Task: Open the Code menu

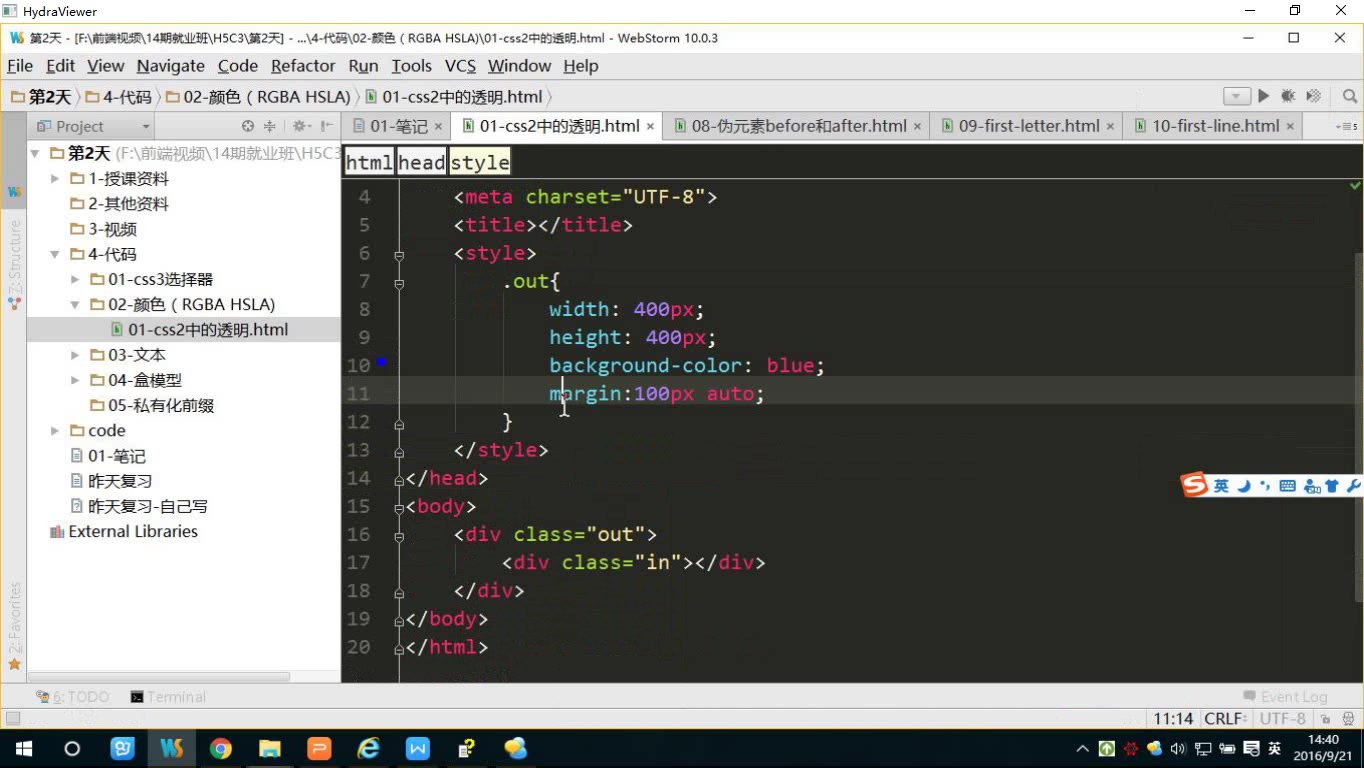Action: [238, 66]
